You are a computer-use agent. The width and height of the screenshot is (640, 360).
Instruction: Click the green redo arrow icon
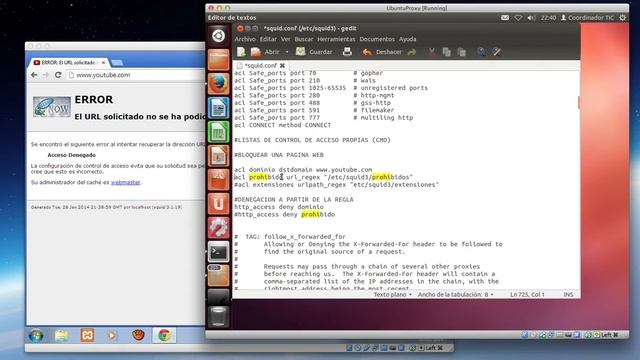click(411, 52)
